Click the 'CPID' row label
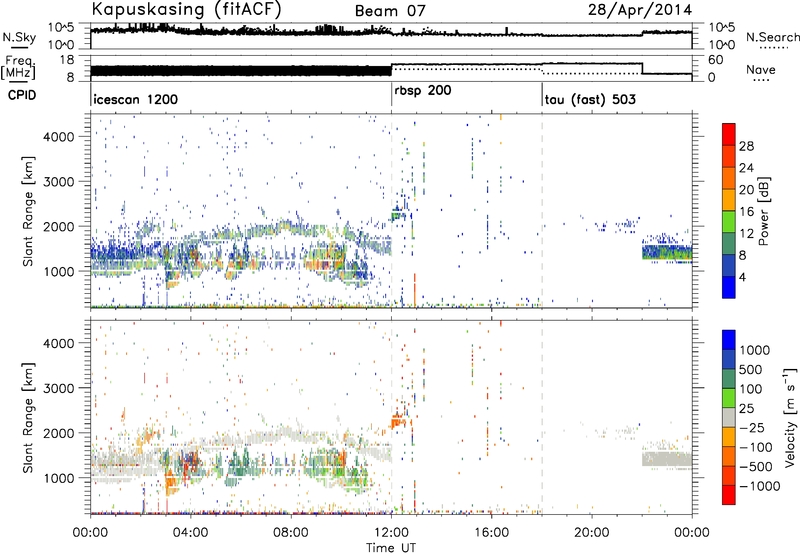 coord(22,95)
